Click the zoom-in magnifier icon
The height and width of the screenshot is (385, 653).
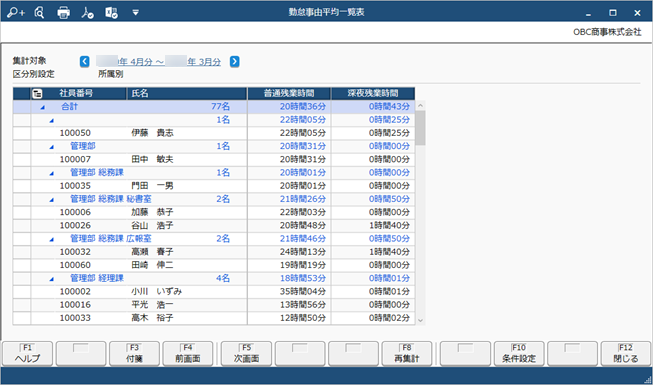tap(16, 13)
